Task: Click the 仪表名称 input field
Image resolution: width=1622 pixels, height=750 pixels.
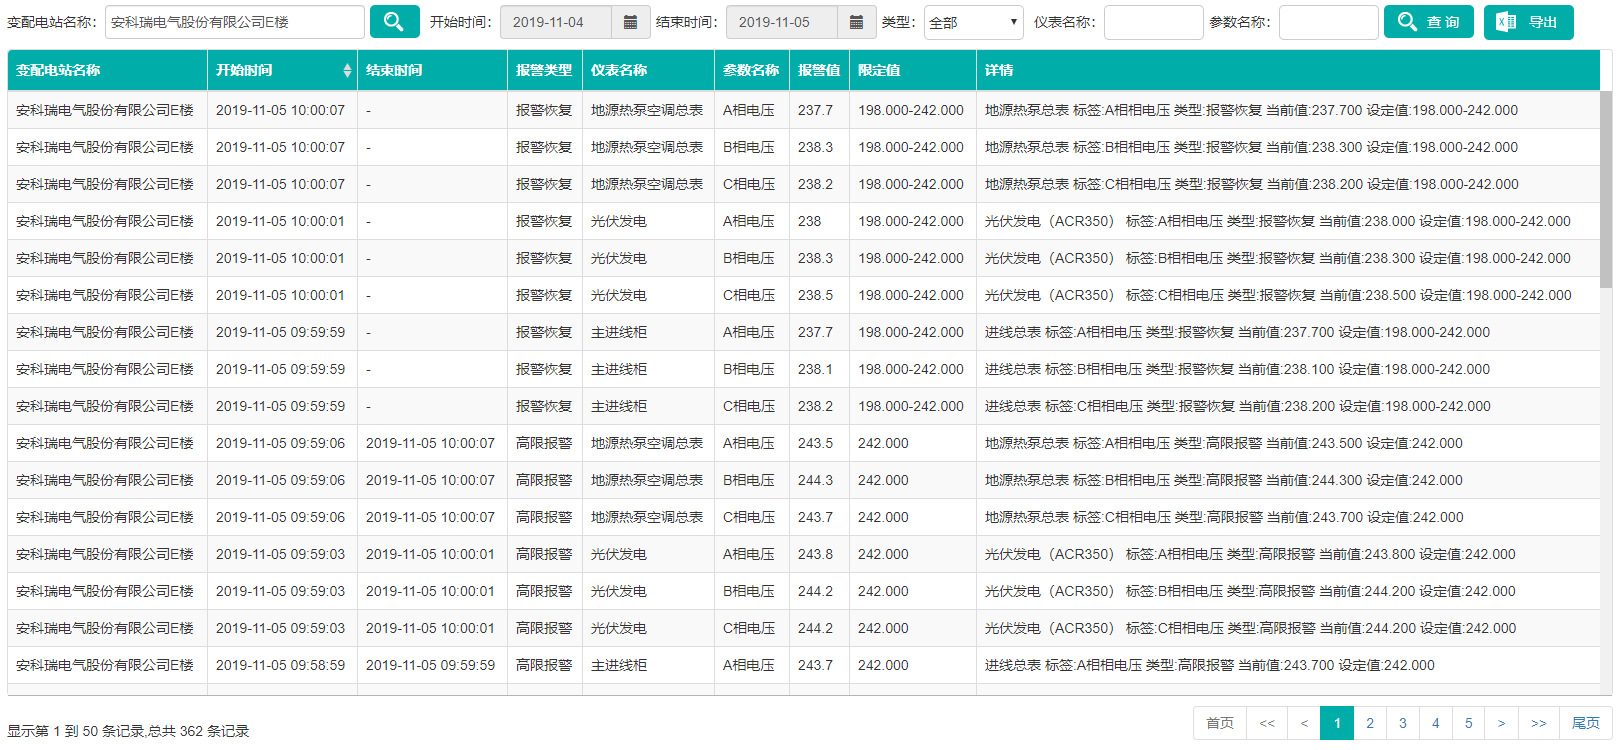Action: (1153, 22)
